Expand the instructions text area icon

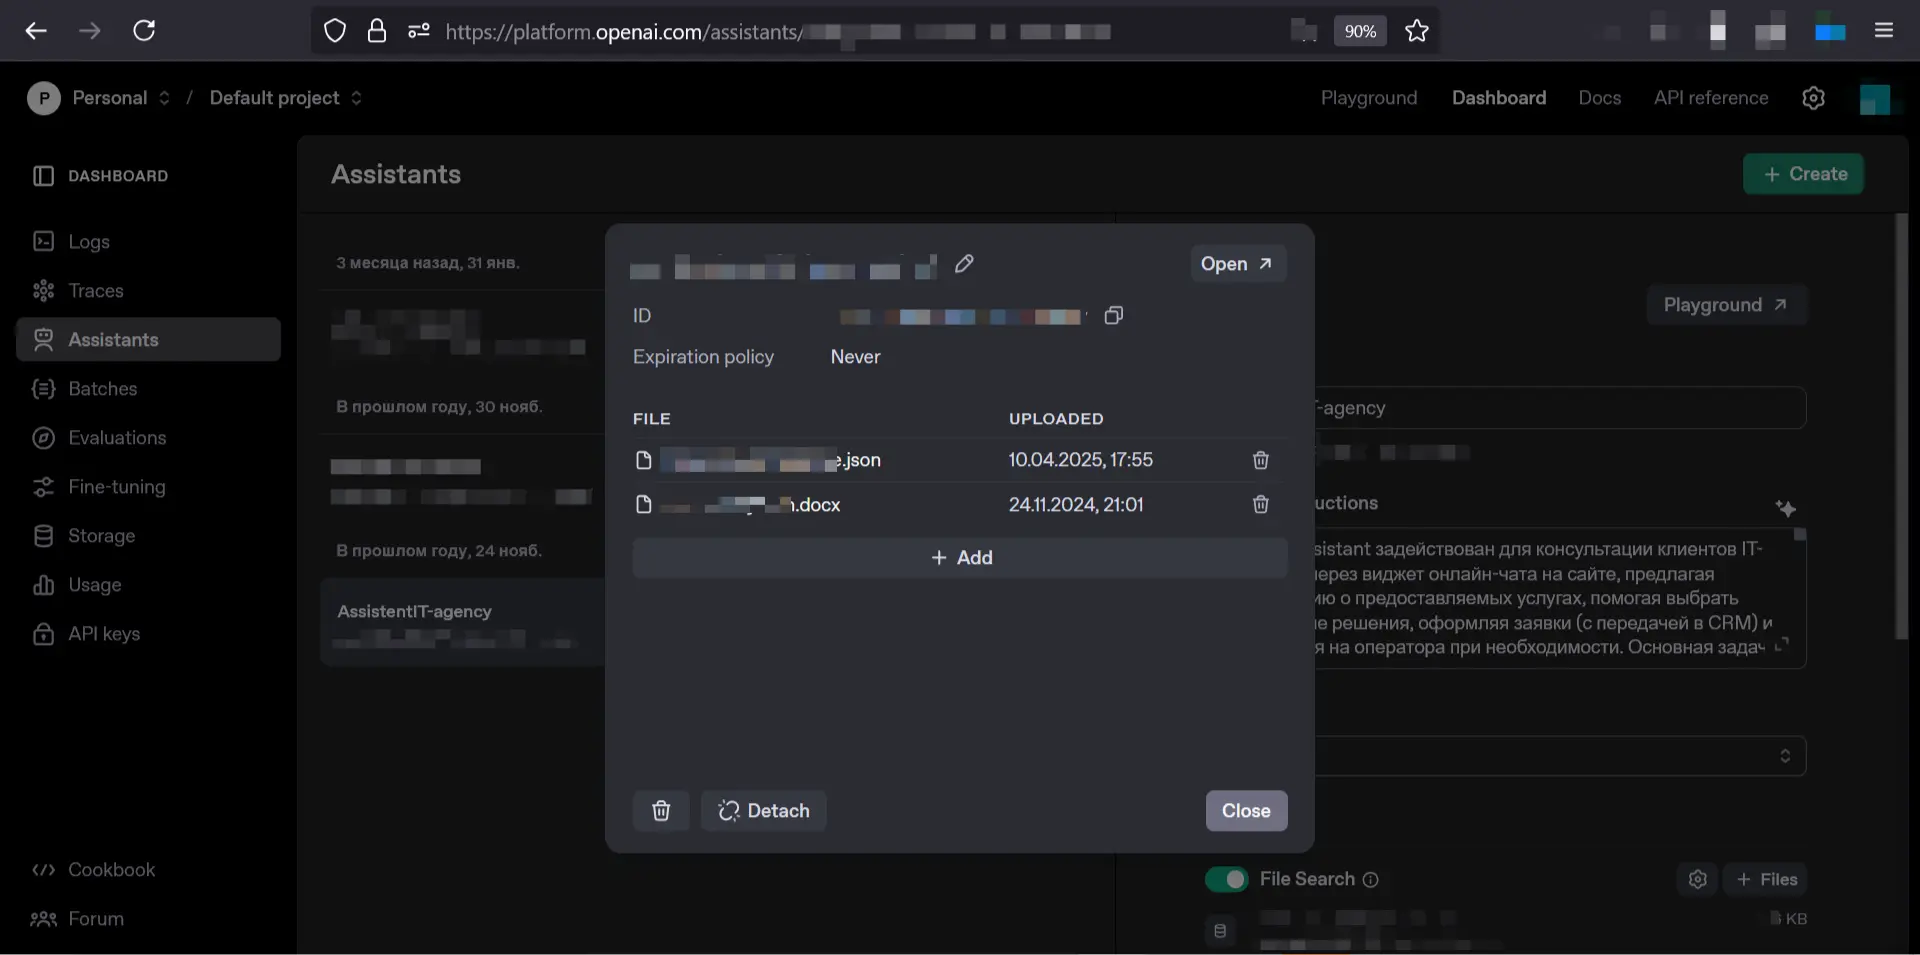click(x=1781, y=645)
